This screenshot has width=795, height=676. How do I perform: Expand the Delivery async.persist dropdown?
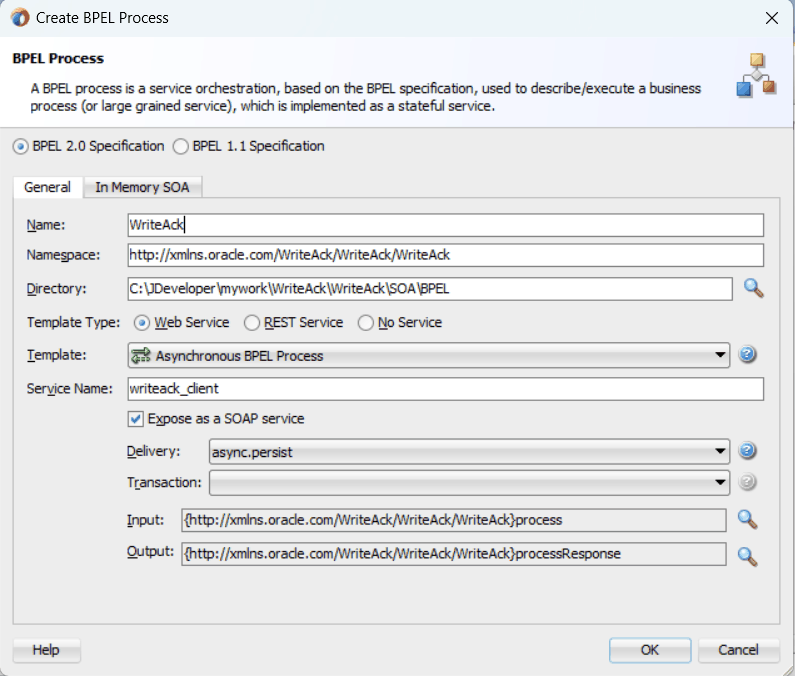tap(469, 451)
